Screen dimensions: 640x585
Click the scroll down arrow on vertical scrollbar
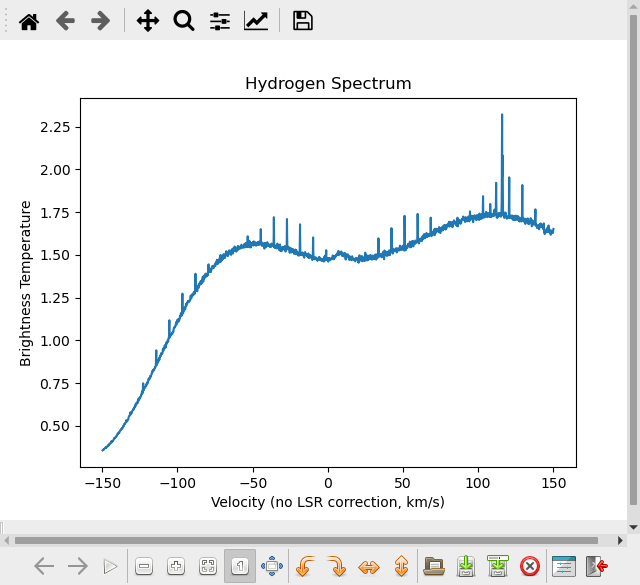(633, 527)
